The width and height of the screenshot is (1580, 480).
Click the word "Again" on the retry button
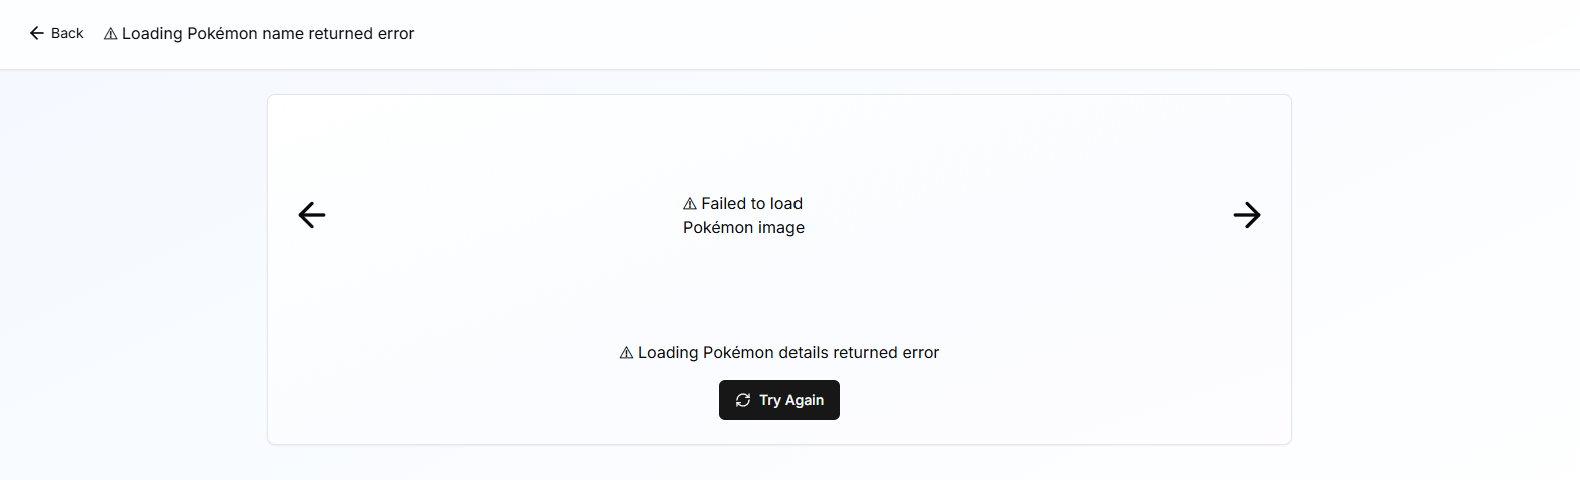coord(805,400)
